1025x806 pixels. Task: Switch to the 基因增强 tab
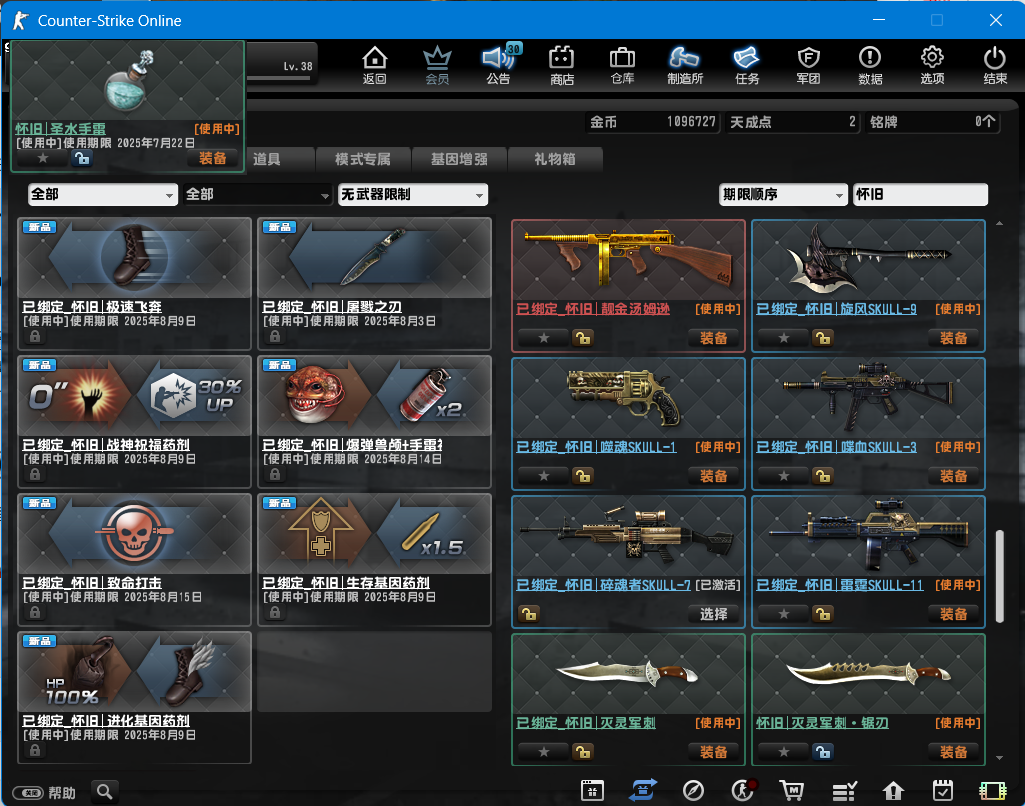tap(459, 159)
